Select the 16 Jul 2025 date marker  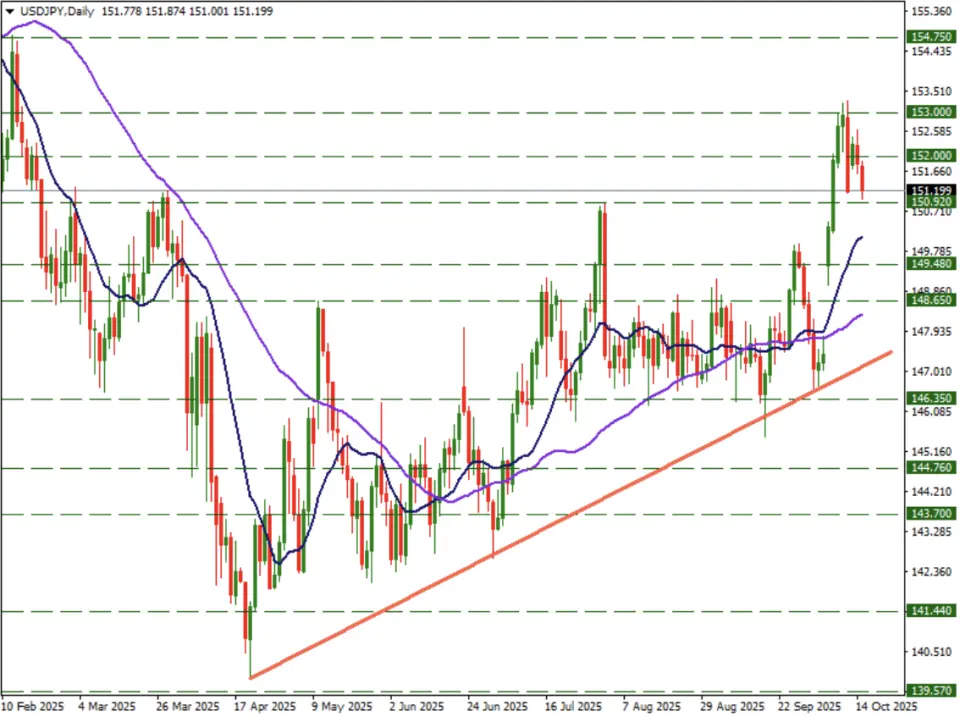pyautogui.click(x=571, y=706)
